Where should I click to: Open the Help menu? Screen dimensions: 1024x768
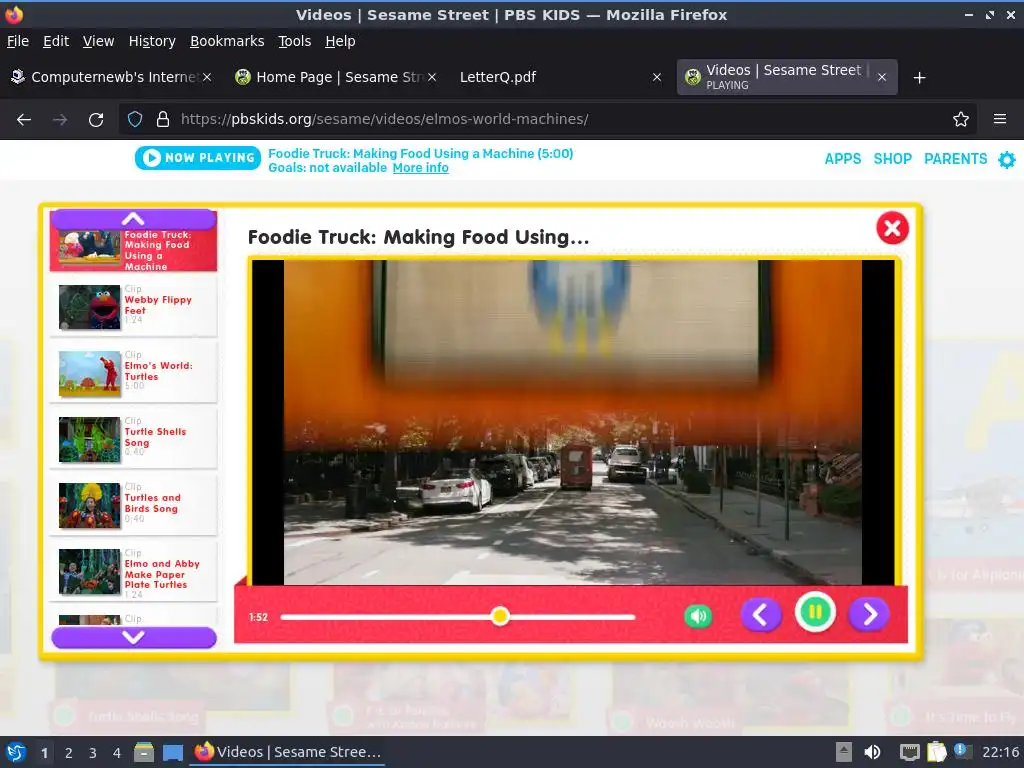click(x=340, y=41)
